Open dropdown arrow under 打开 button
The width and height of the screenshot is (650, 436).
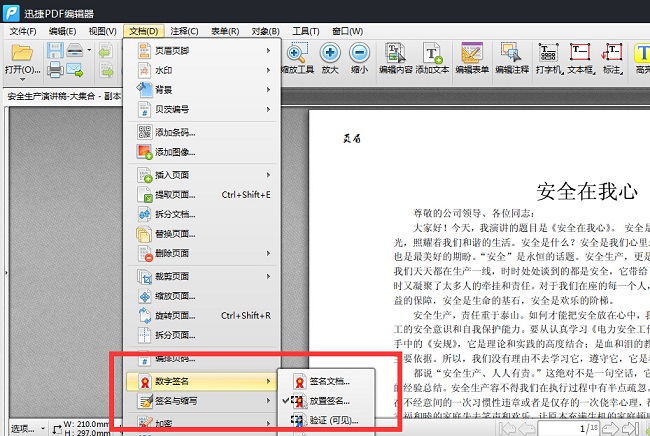tap(22, 79)
